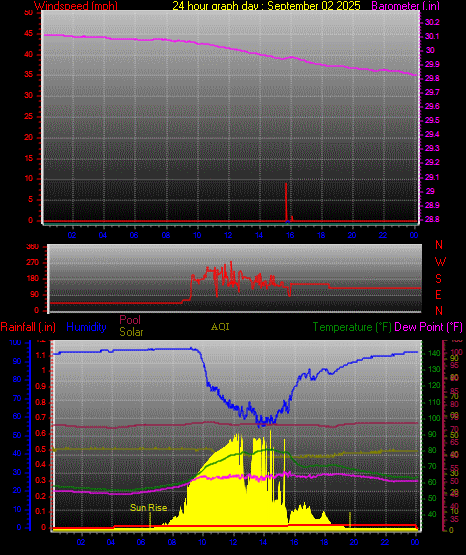
Task: Click the 0.3 rainfall axis value
Action: (41, 481)
